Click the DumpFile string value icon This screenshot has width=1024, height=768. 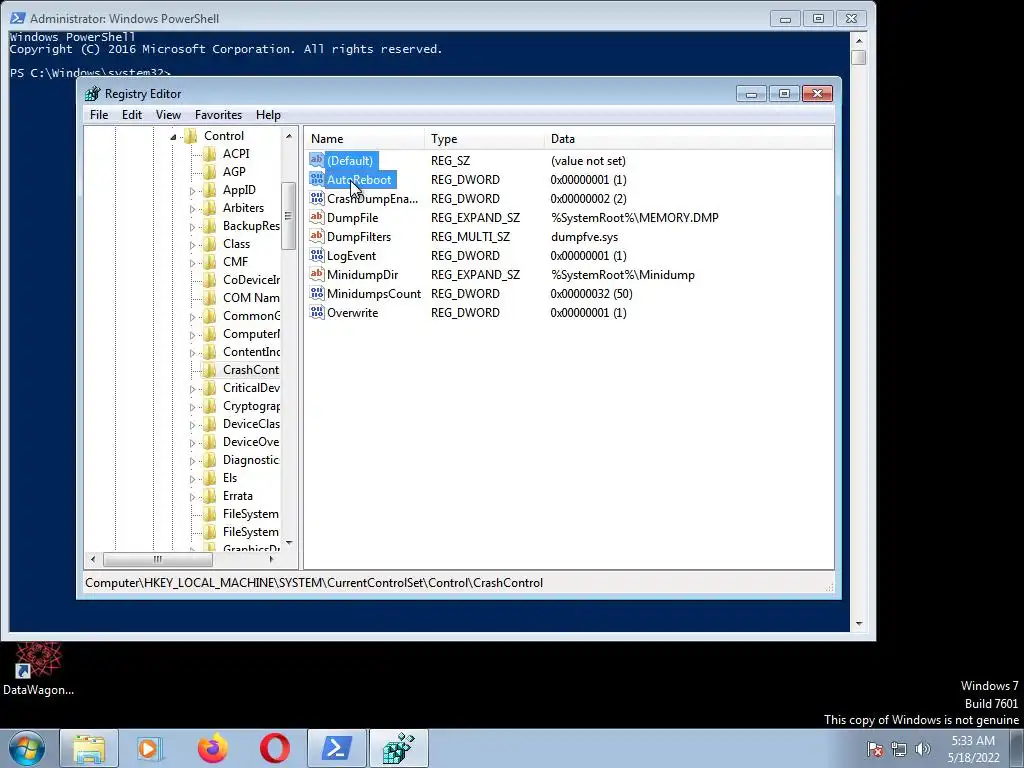click(x=317, y=217)
